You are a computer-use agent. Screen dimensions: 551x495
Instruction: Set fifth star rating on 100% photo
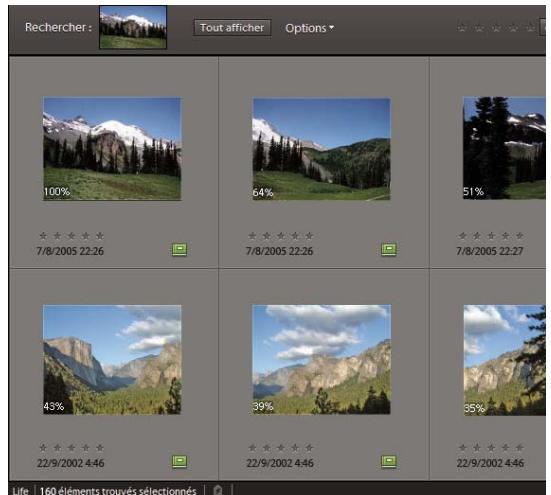100,235
